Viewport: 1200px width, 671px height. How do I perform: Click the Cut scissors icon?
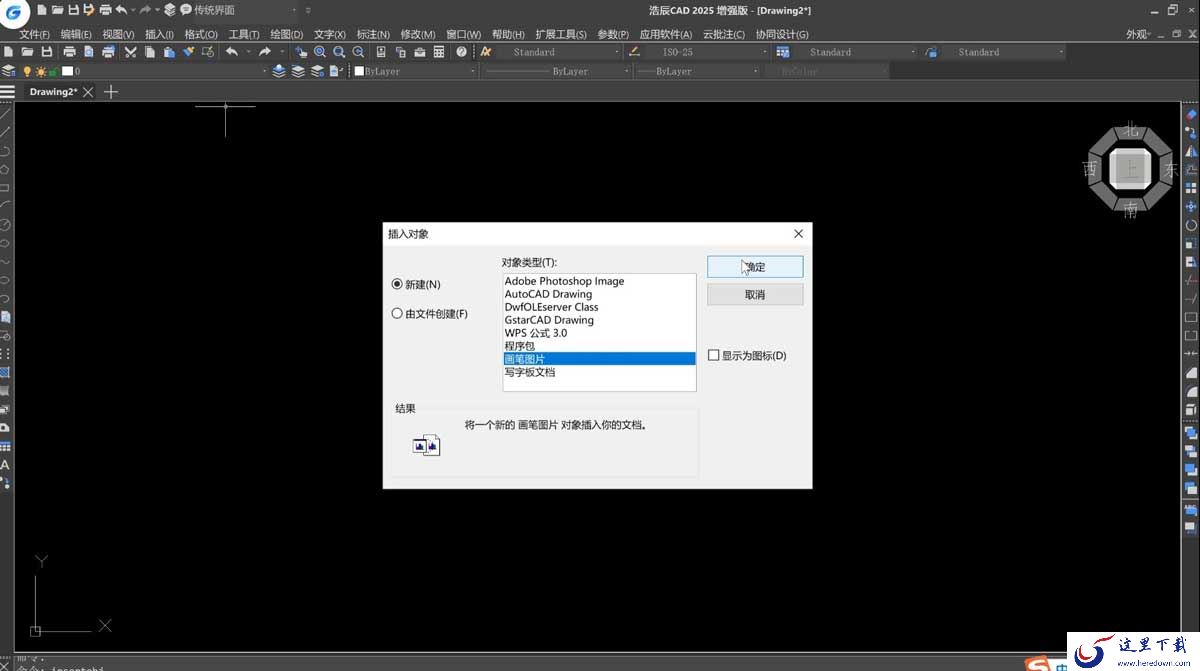click(x=130, y=52)
